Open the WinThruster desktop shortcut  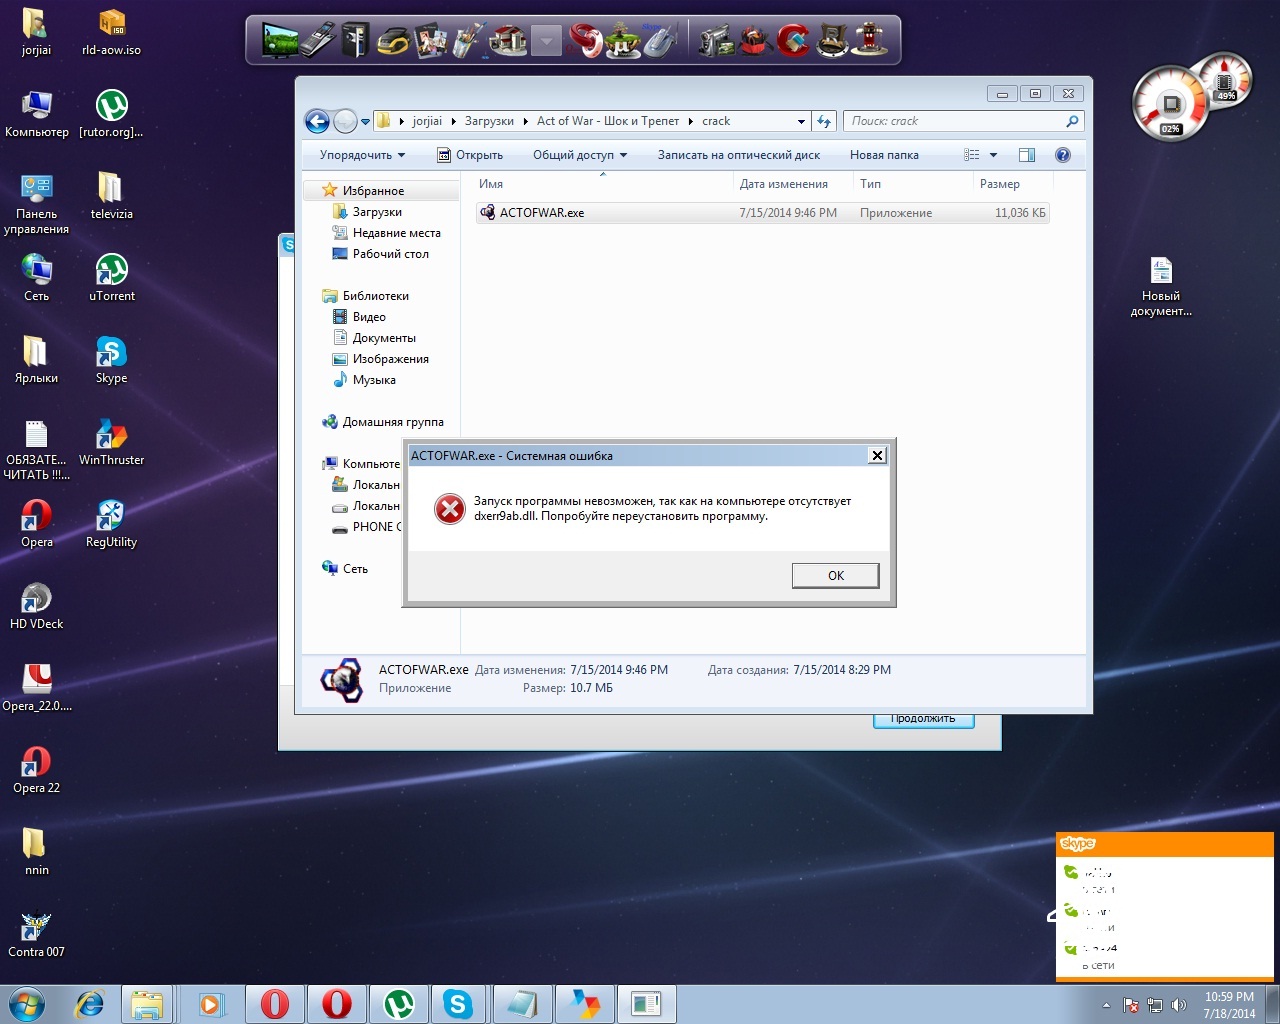111,442
